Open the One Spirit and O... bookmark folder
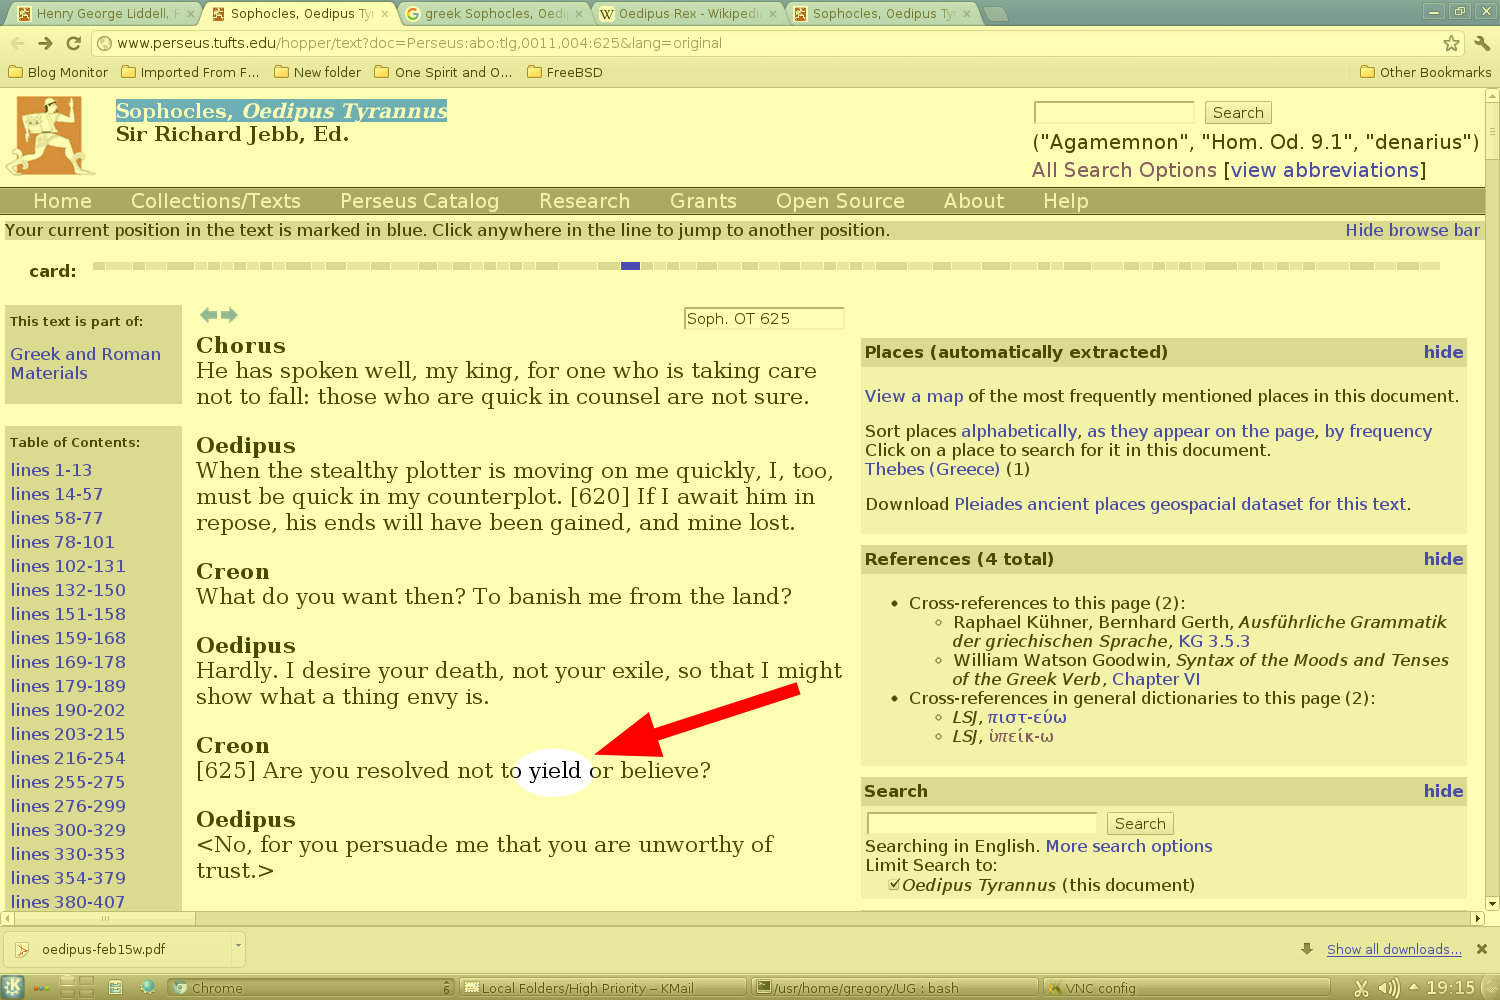 click(x=443, y=72)
